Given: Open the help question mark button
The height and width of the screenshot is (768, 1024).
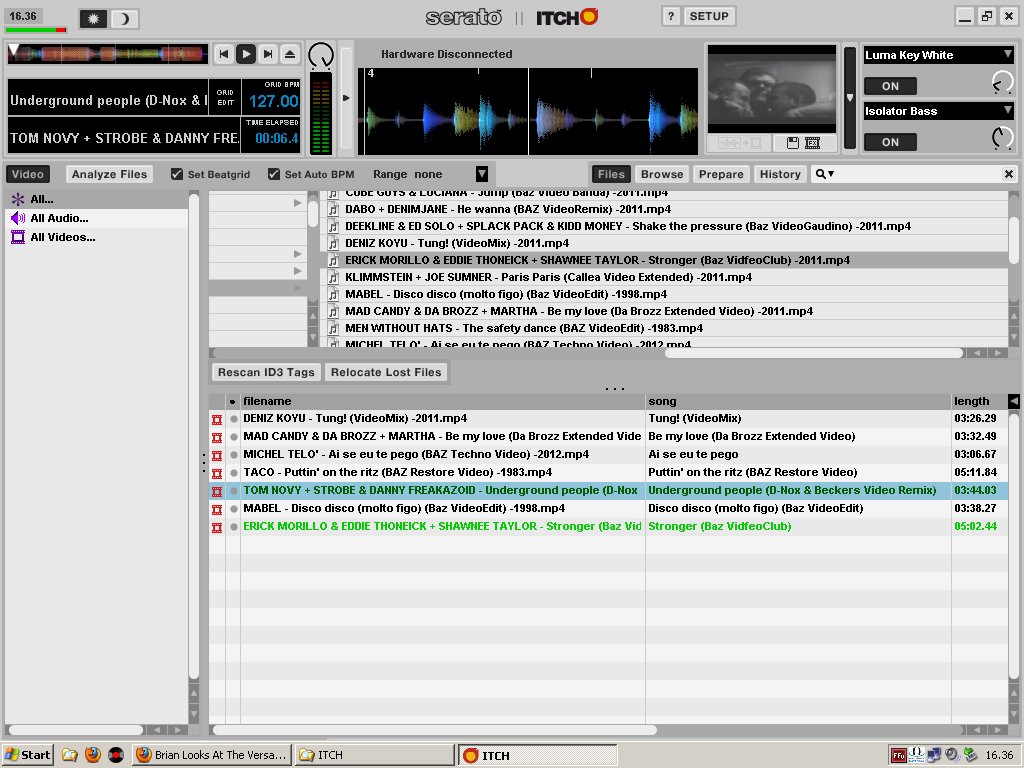Looking at the screenshot, I should pos(671,16).
